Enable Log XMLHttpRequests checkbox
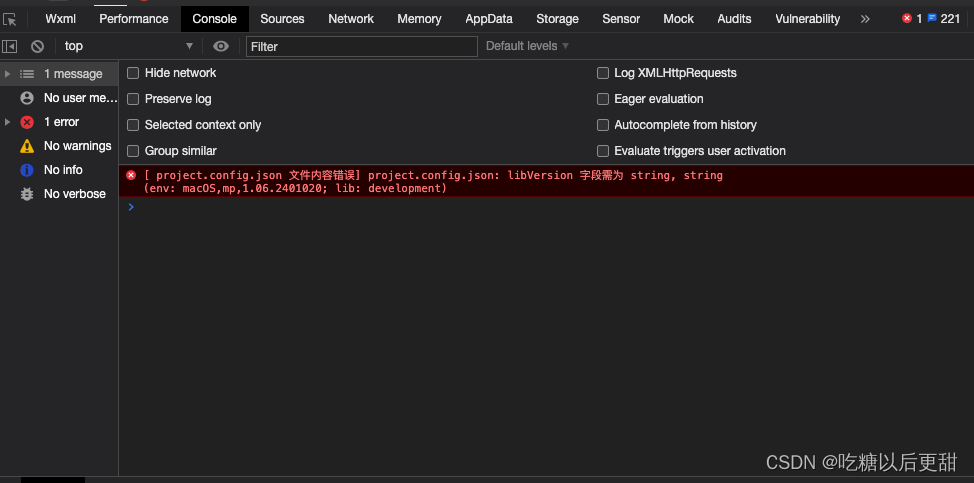This screenshot has width=974, height=483. coord(603,73)
